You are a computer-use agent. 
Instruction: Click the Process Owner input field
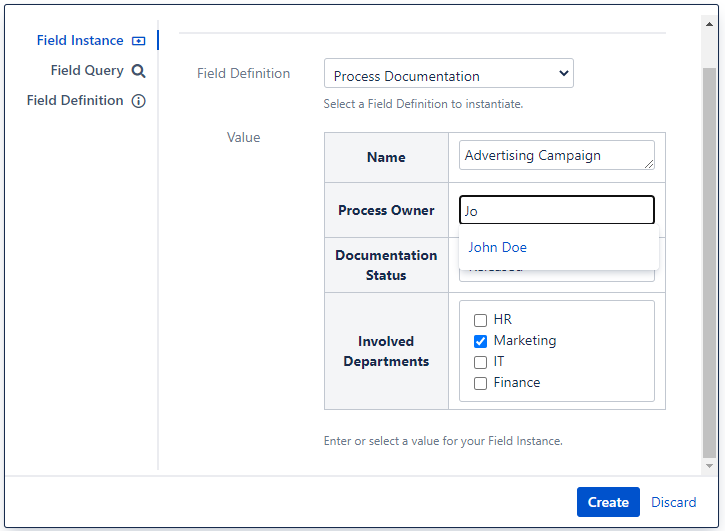pos(557,210)
